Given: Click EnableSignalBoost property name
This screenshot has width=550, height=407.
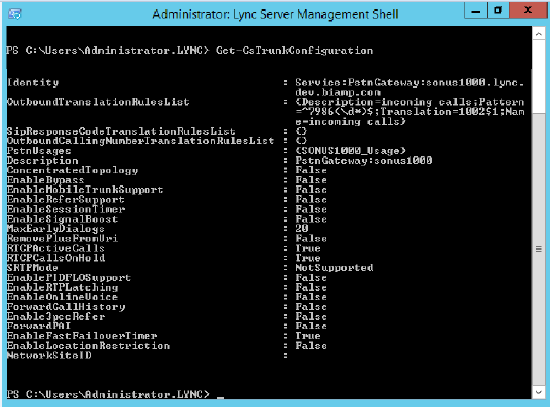Looking at the screenshot, I should click(x=62, y=219).
